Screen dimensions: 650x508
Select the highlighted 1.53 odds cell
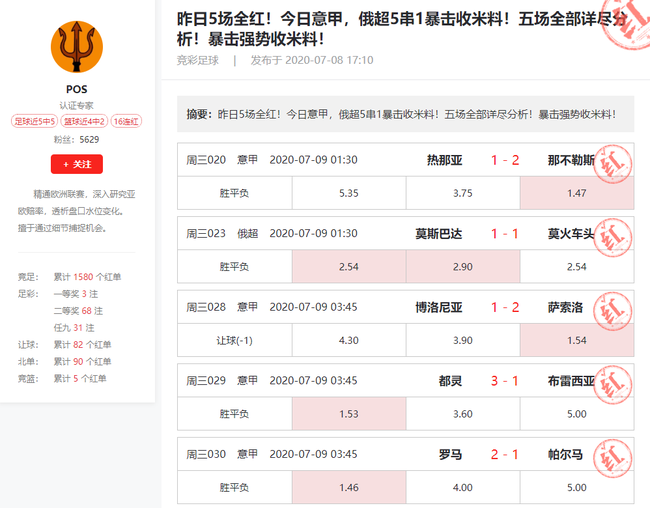click(x=349, y=414)
